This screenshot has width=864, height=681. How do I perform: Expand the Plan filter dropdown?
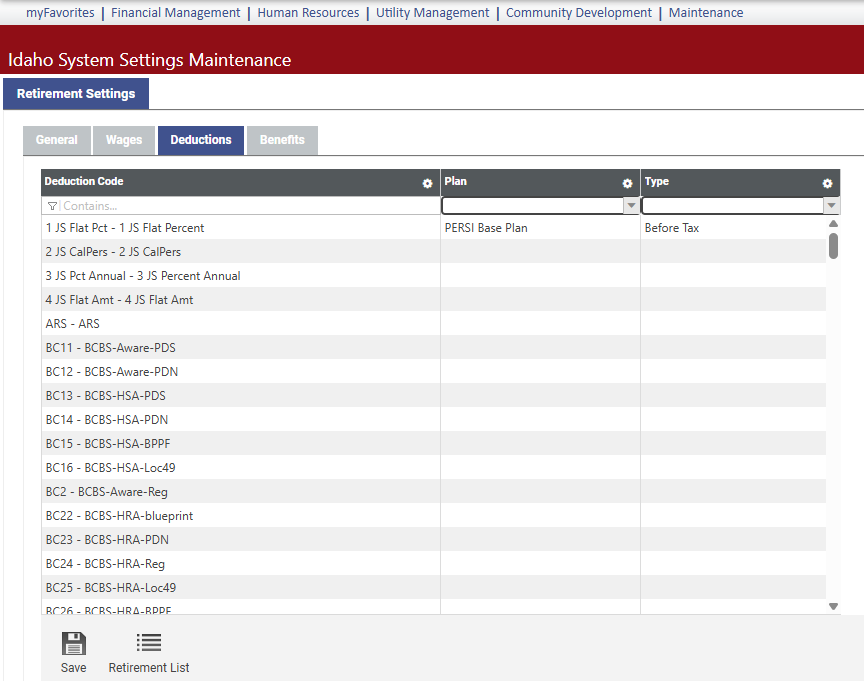coord(631,206)
